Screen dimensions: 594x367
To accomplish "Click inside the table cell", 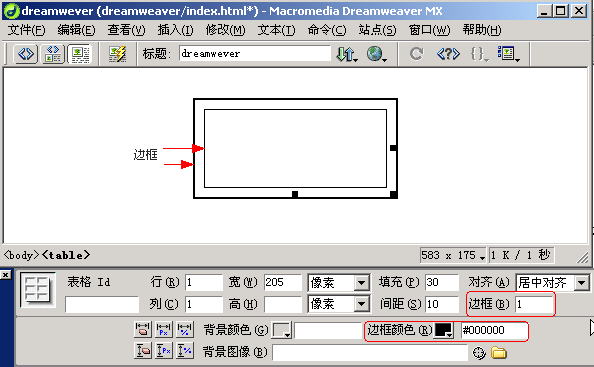I will (295, 148).
